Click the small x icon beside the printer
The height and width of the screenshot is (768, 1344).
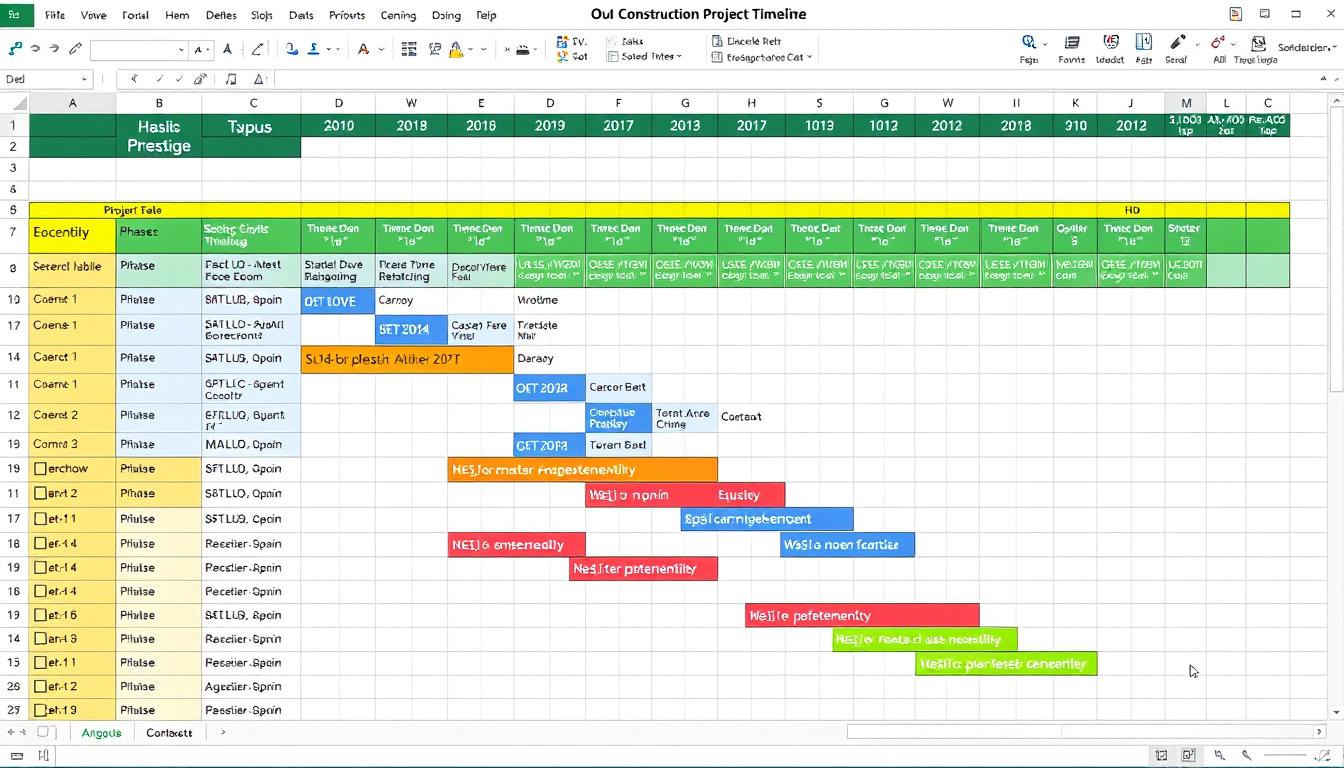point(507,49)
